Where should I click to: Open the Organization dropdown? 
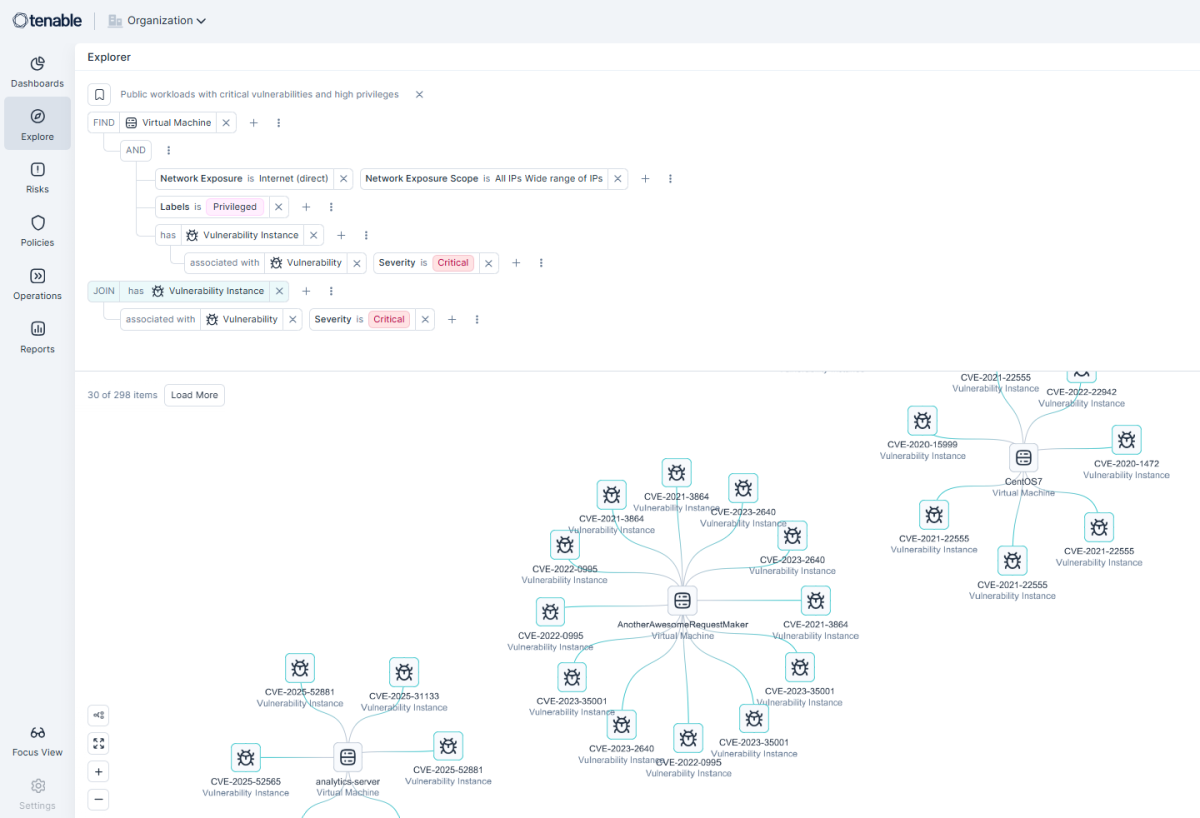point(157,20)
